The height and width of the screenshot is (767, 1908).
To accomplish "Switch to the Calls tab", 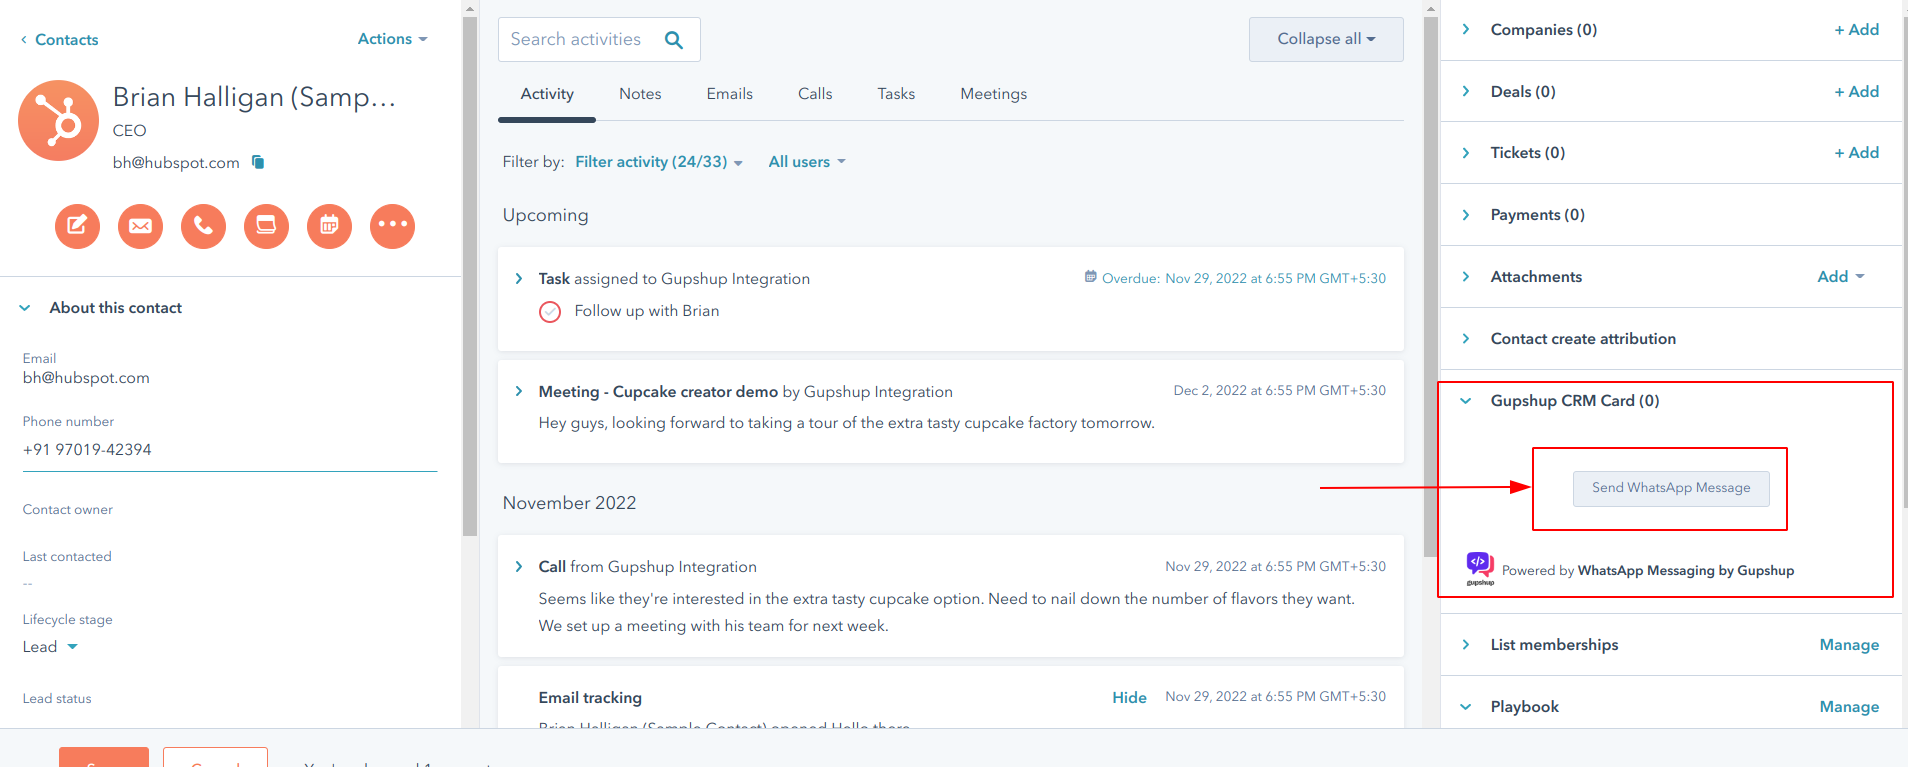I will [x=815, y=94].
